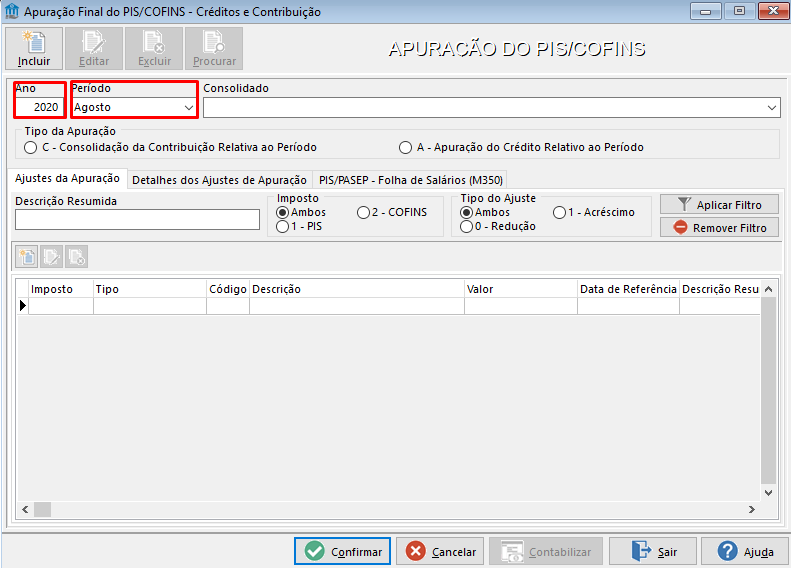Click the Confirmar button

[x=343, y=551]
